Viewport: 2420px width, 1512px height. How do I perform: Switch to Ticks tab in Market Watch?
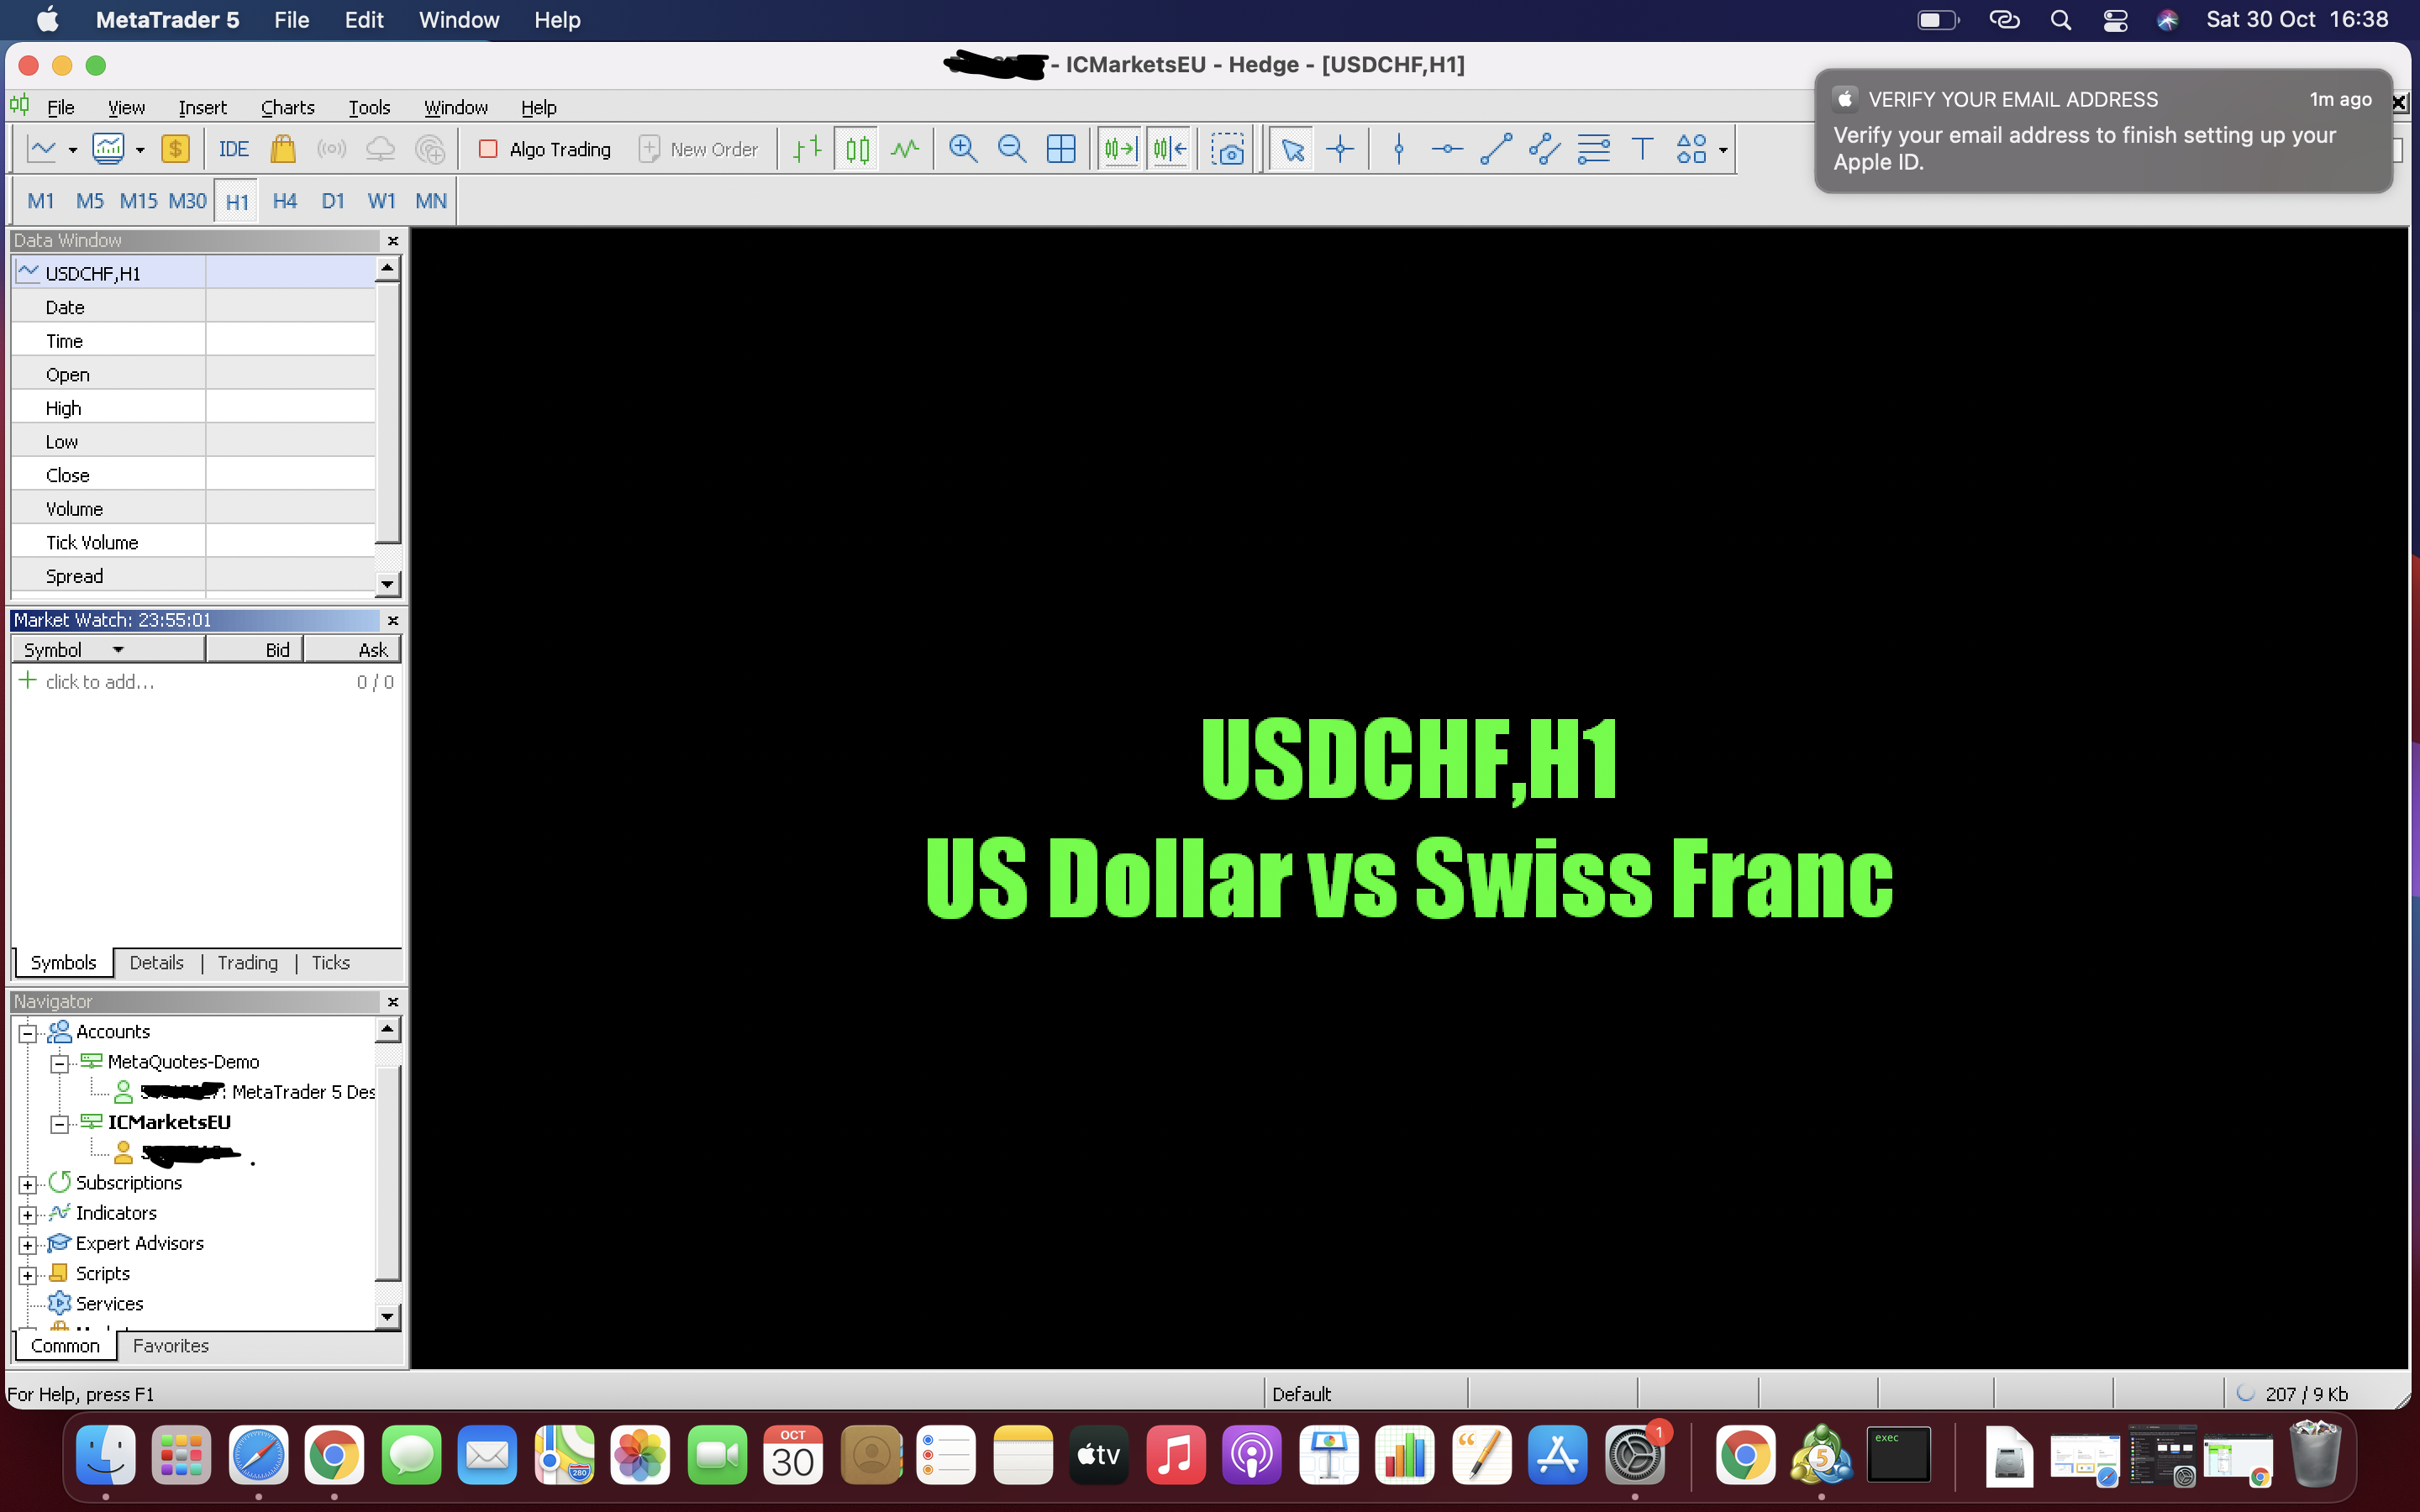coord(330,962)
